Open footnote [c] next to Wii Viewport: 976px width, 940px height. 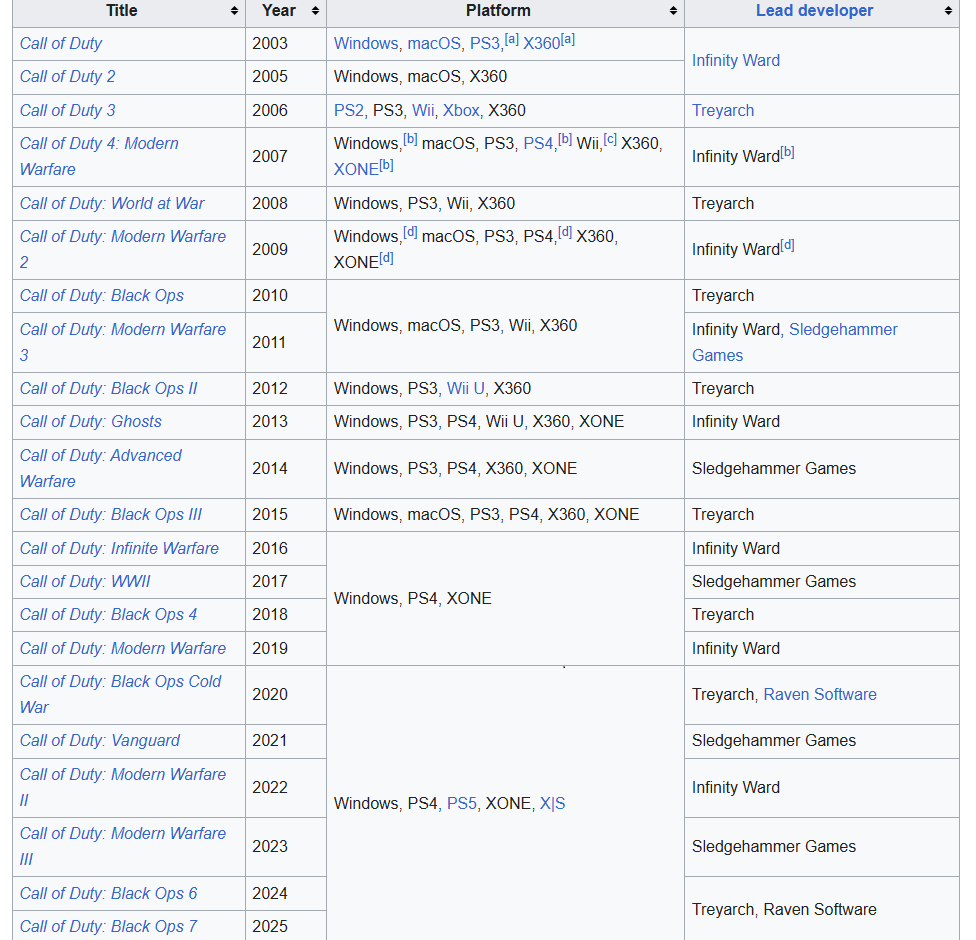[610, 139]
